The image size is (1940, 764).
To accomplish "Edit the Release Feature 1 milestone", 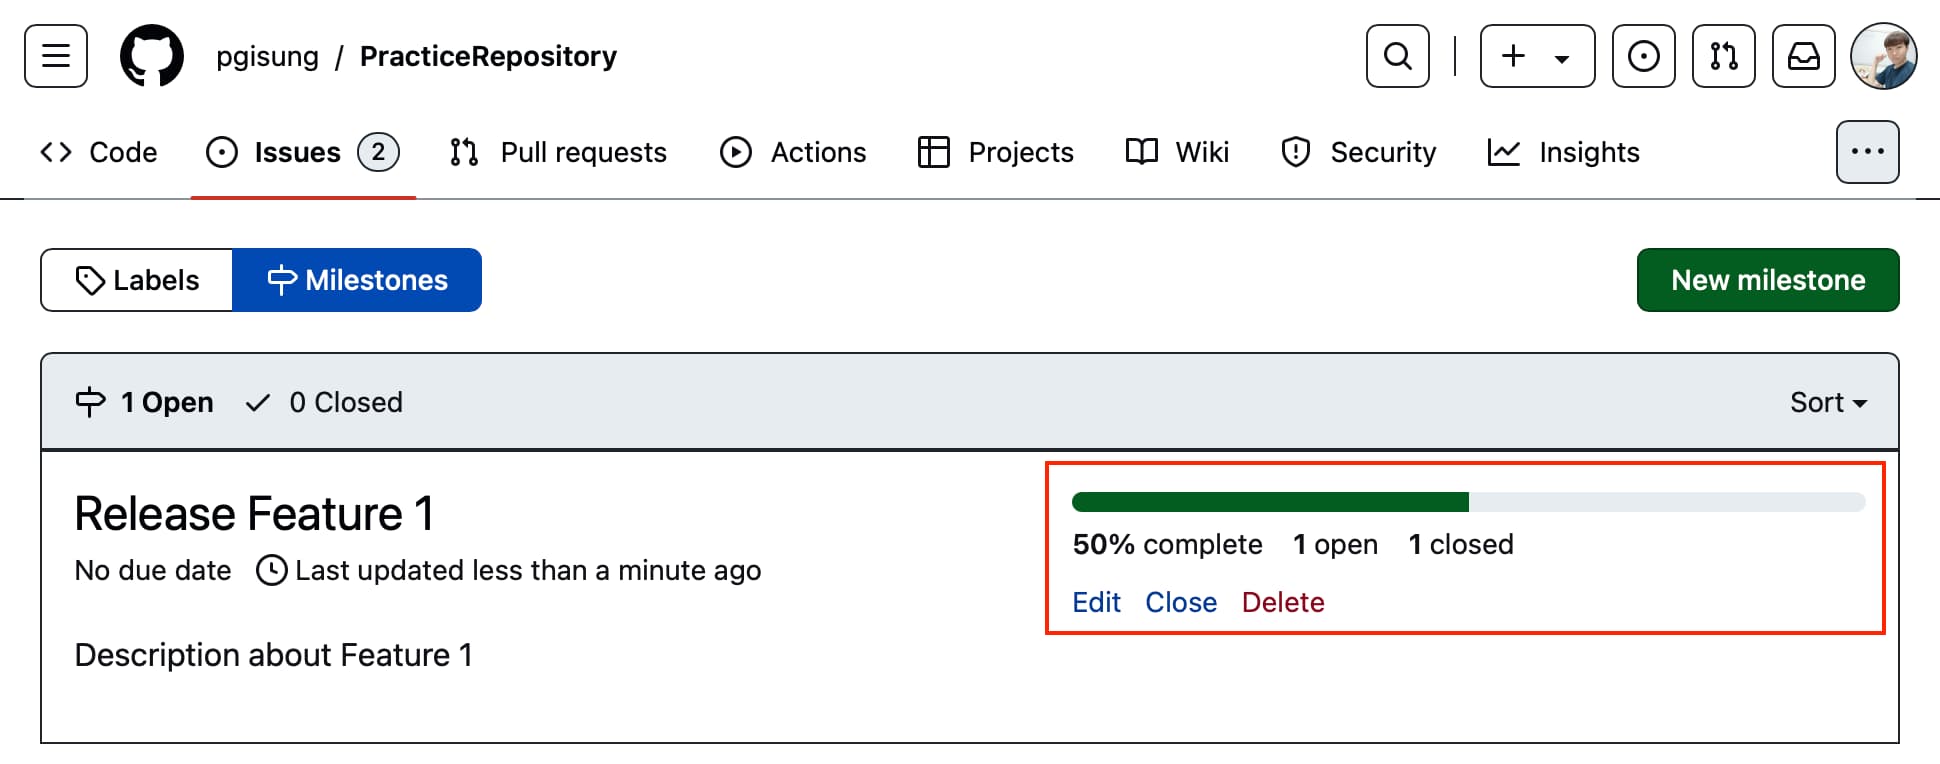I will pyautogui.click(x=1096, y=602).
